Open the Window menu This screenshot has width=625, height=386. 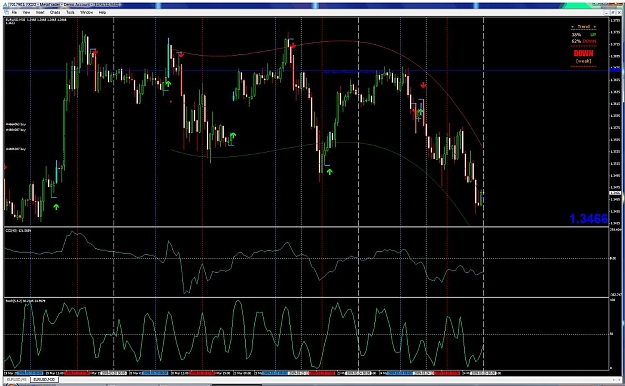click(86, 12)
